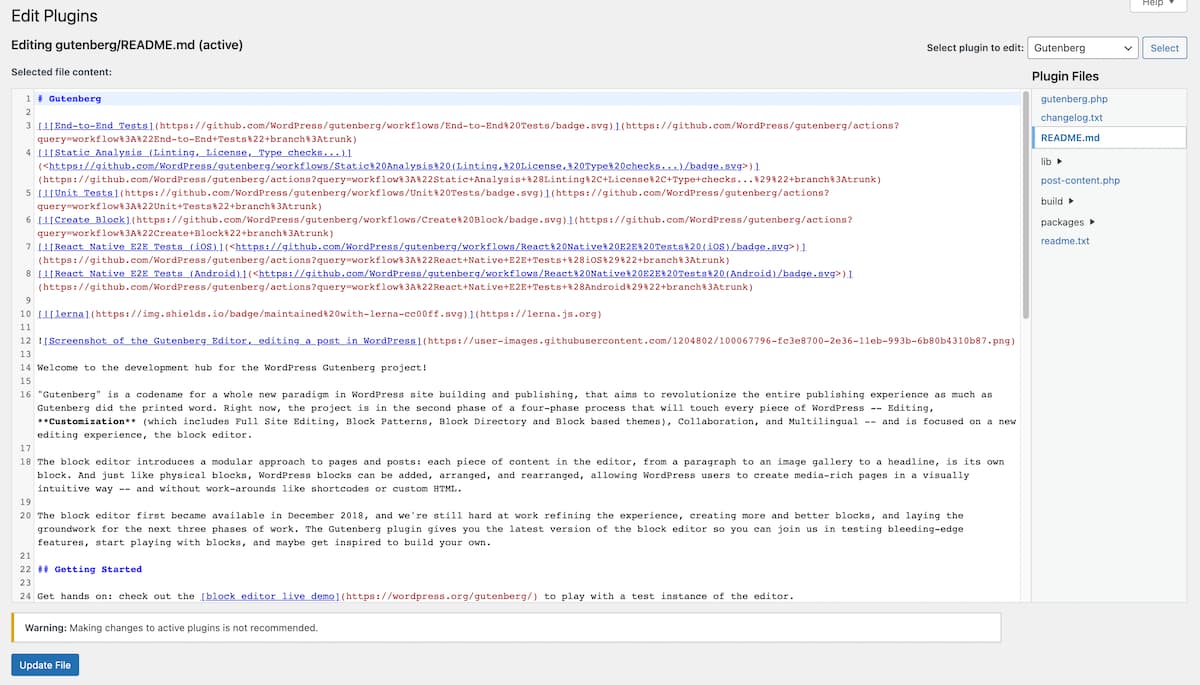
Task: Open post-content.php file
Action: pyautogui.click(x=1080, y=181)
